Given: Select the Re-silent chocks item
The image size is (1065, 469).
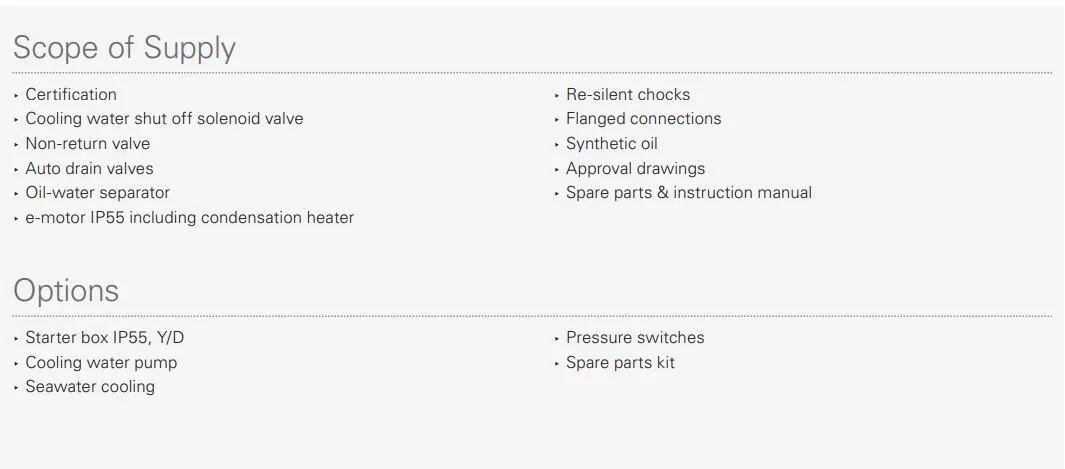Looking at the screenshot, I should (628, 94).
